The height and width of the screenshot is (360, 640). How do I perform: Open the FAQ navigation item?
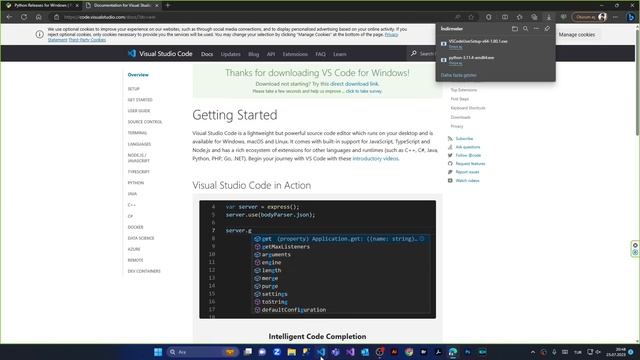pyautogui.click(x=320, y=54)
